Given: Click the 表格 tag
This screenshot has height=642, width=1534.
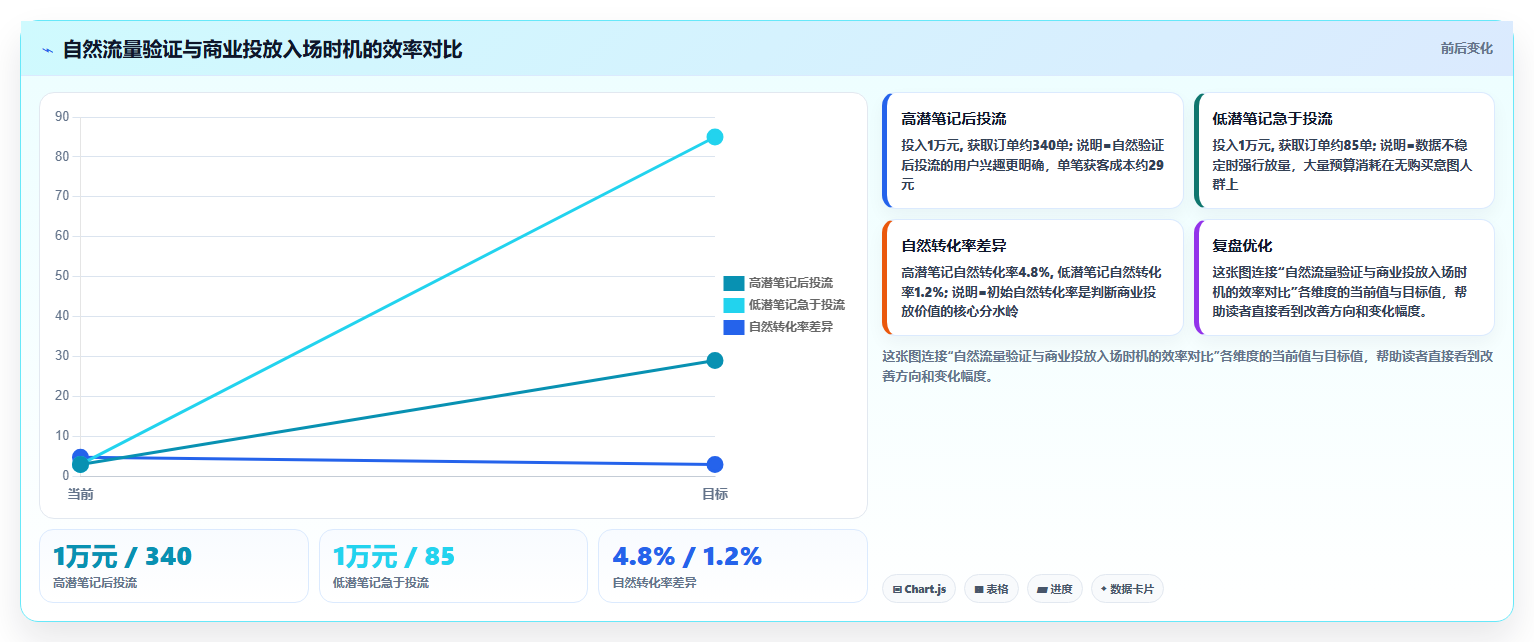Looking at the screenshot, I should (x=991, y=589).
